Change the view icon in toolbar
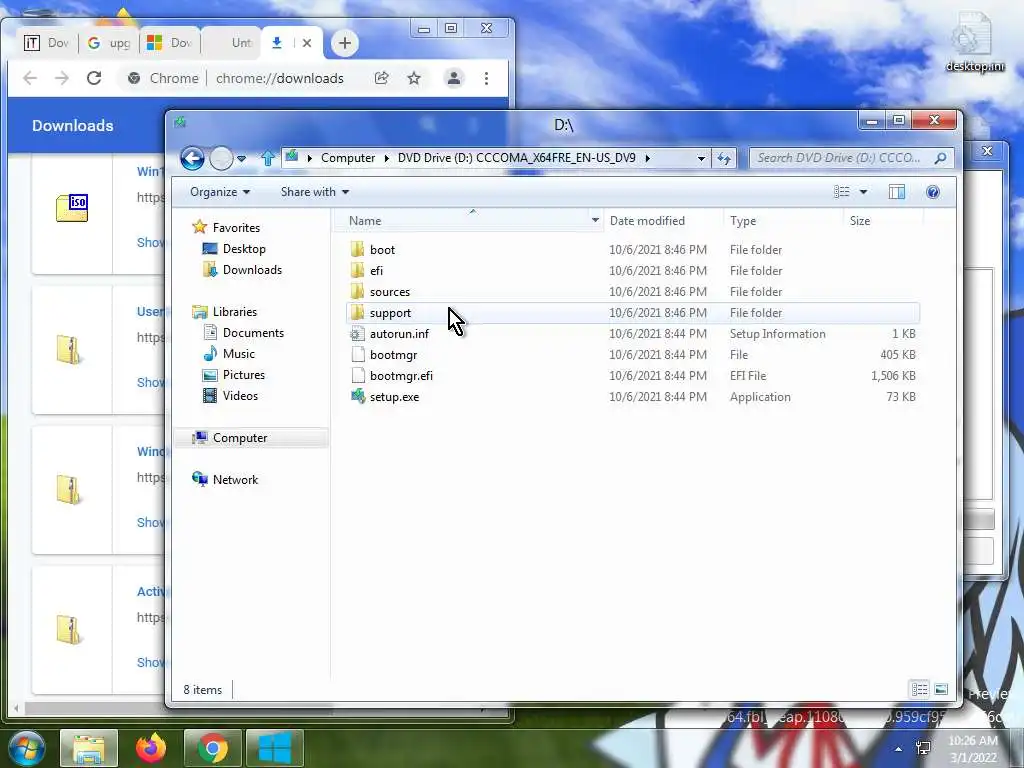The width and height of the screenshot is (1024, 768). pos(842,192)
